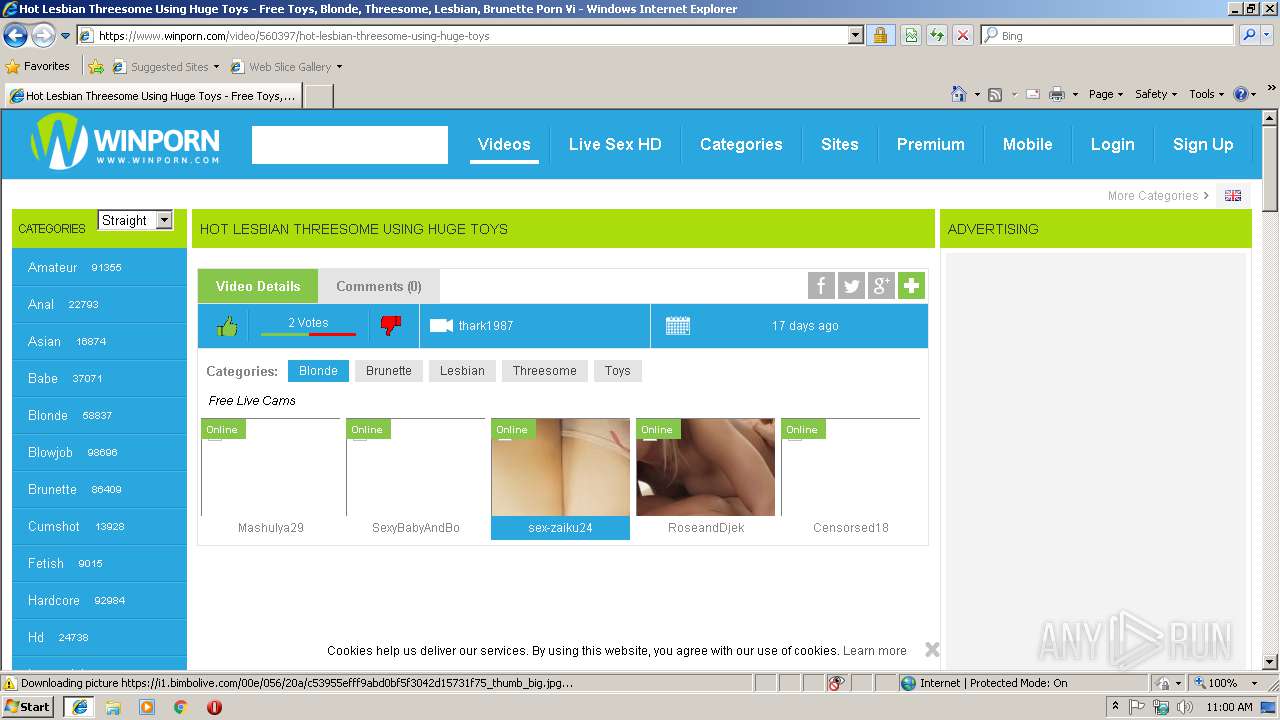Viewport: 1280px width, 720px height.
Task: Click the UK flag language icon
Action: pos(1233,196)
